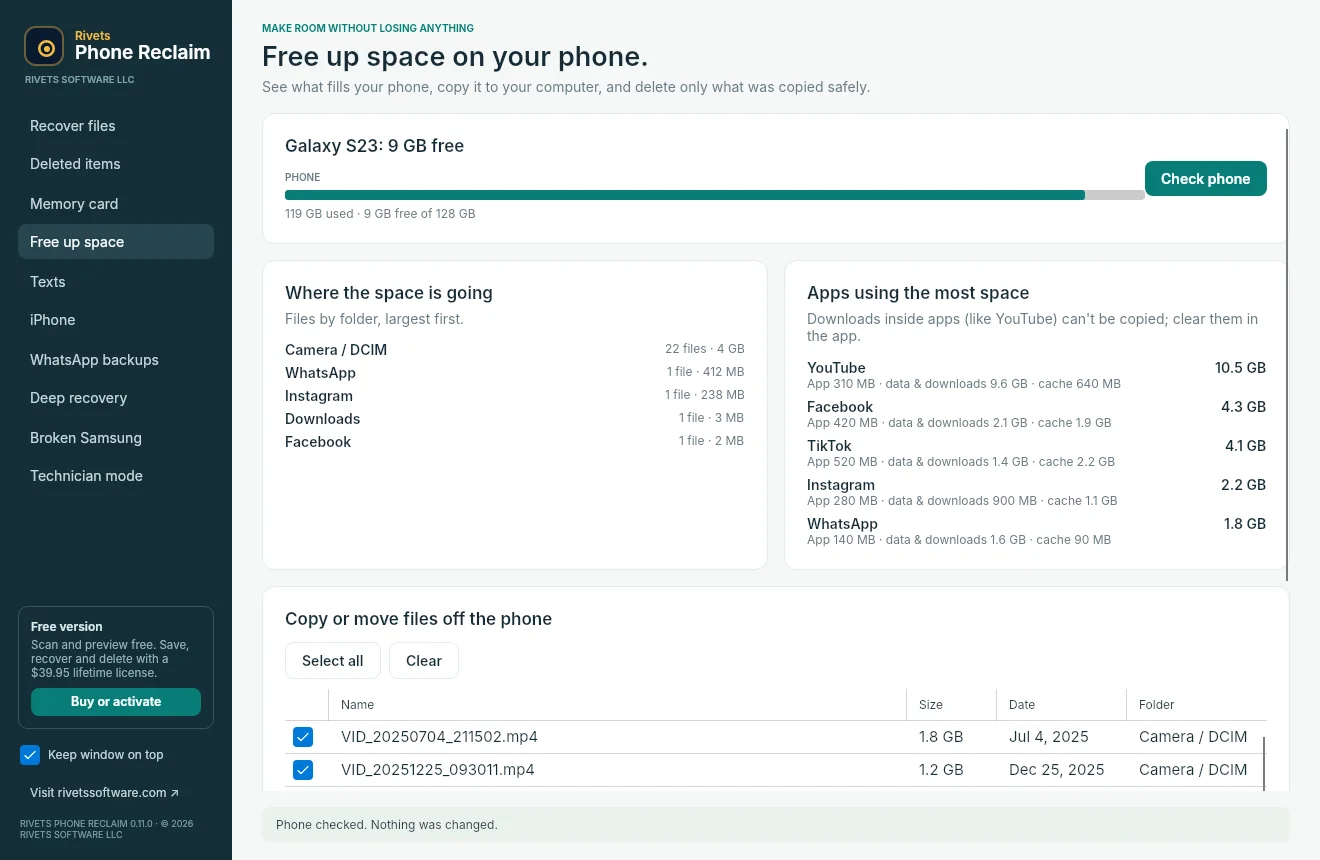The height and width of the screenshot is (860, 1320).
Task: Click the Facebook app entry, 4.3 GB
Action: tap(1036, 414)
